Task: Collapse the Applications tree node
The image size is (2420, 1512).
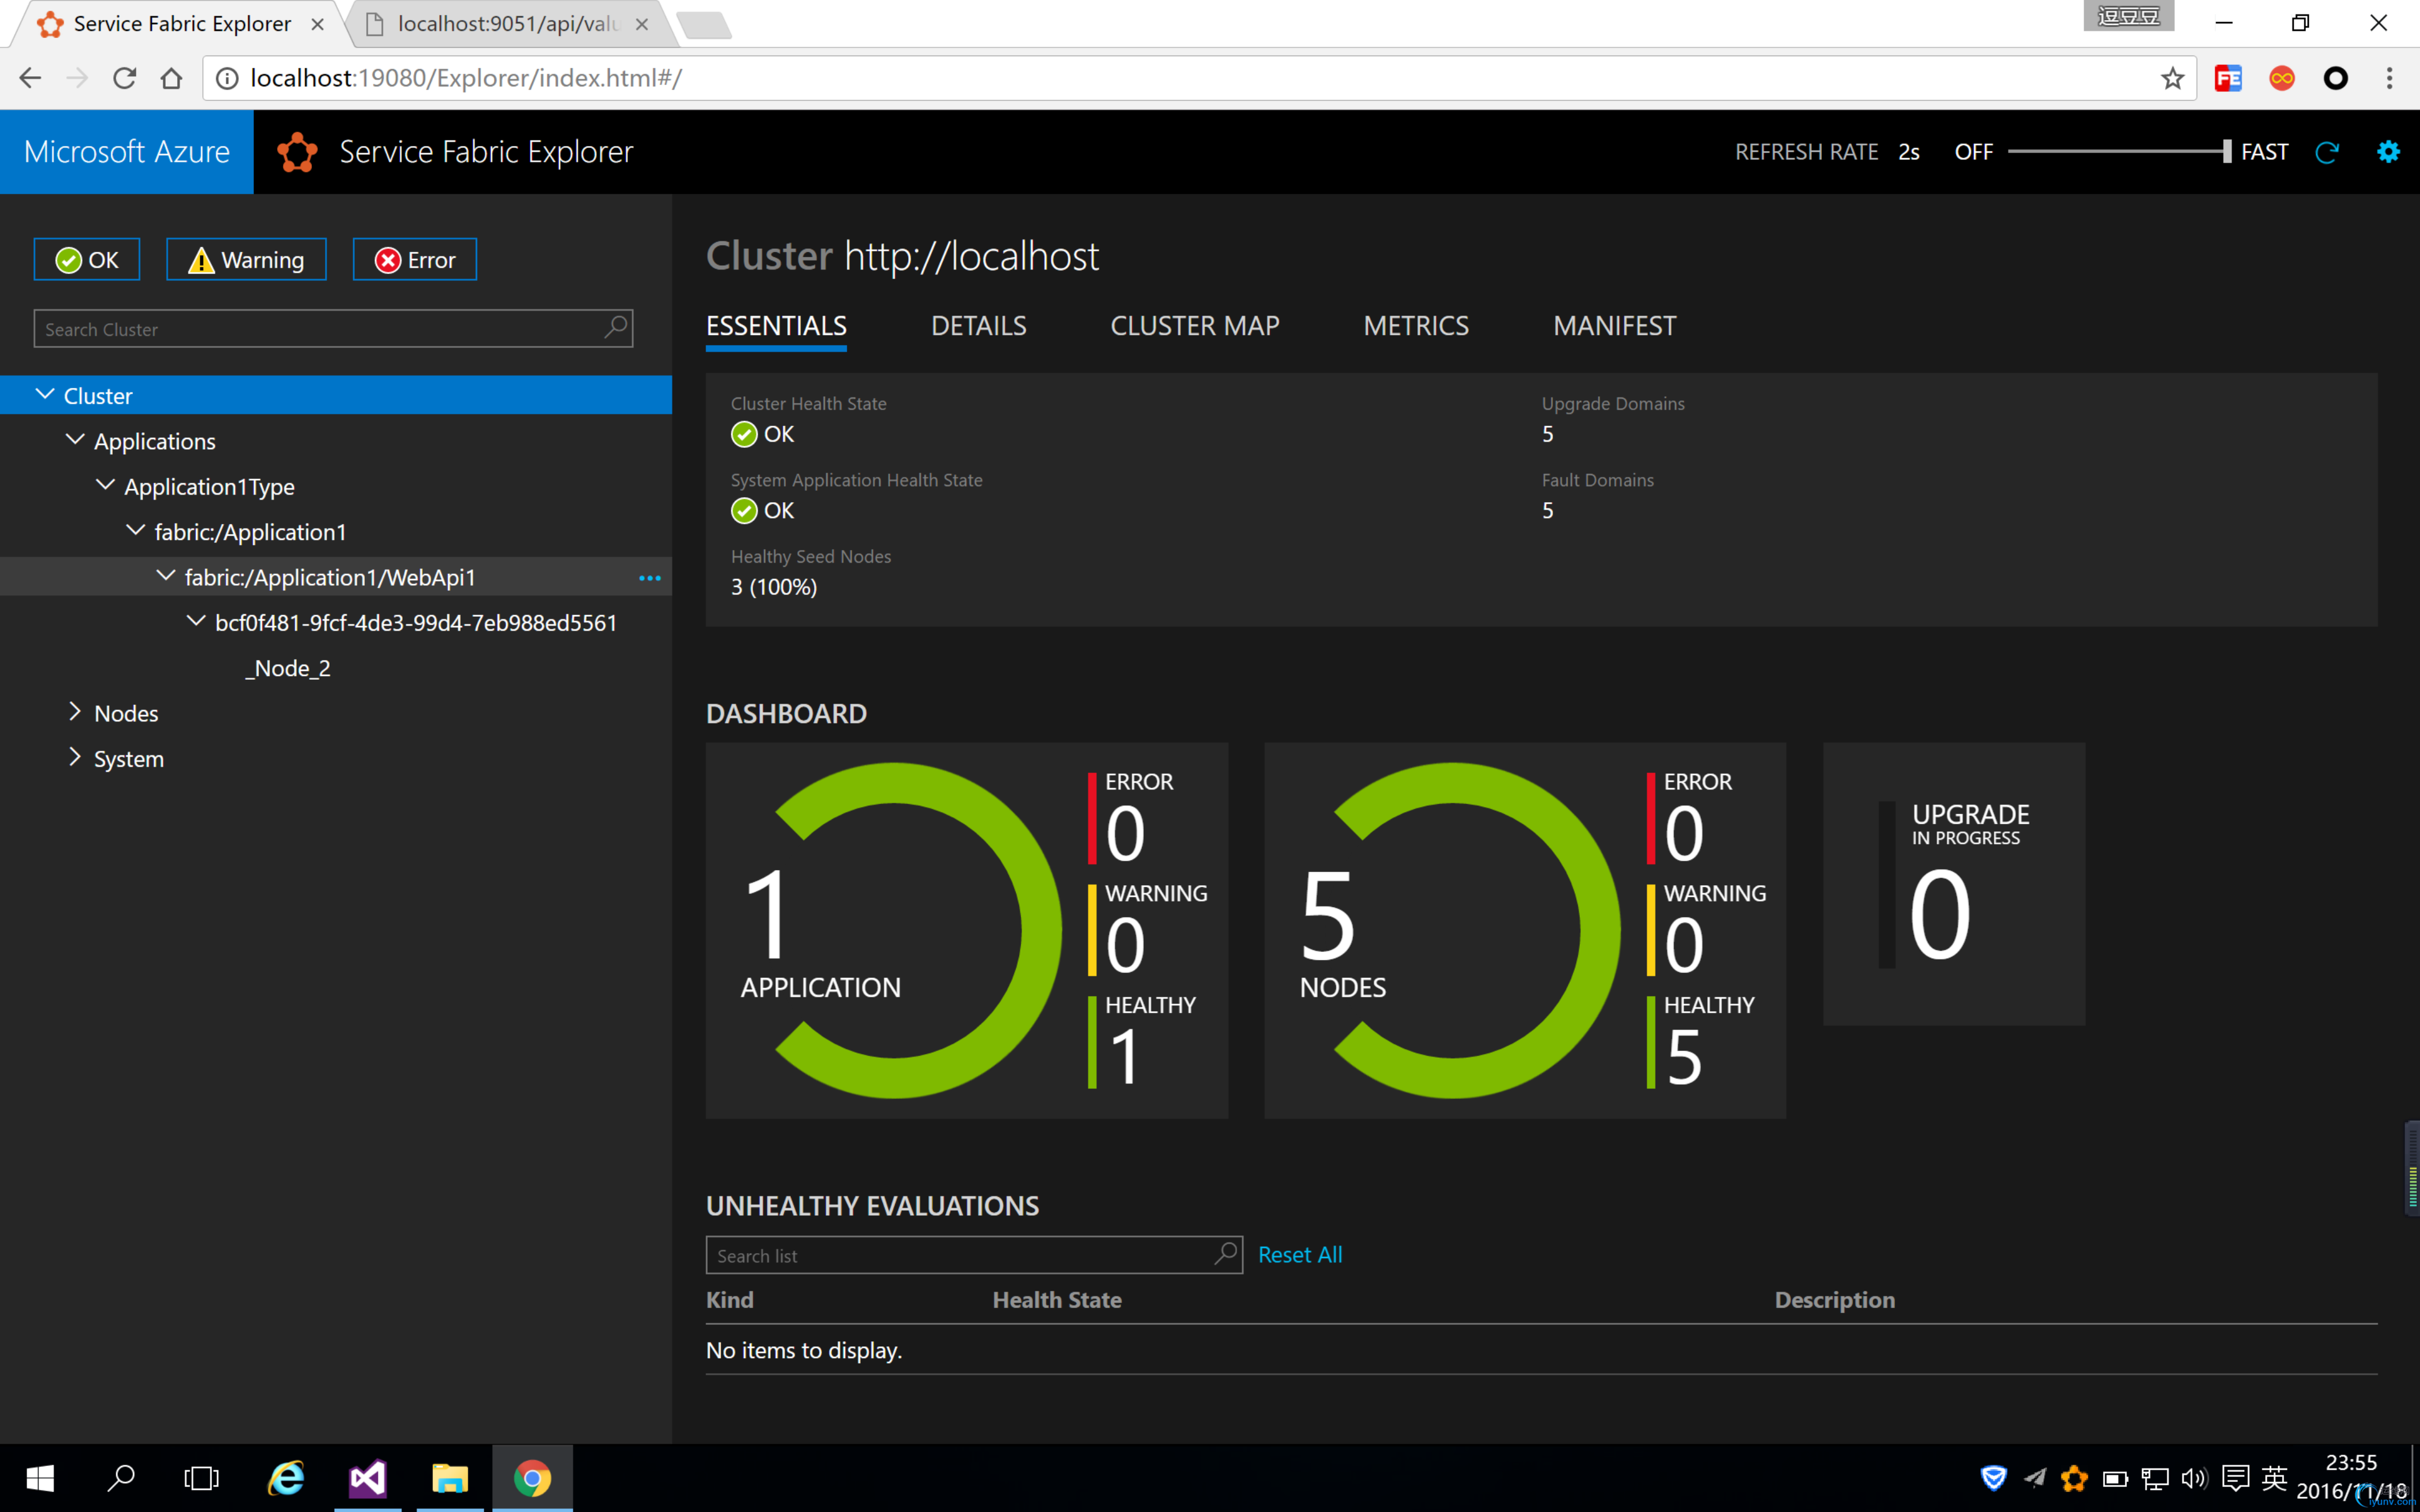Action: click(75, 440)
